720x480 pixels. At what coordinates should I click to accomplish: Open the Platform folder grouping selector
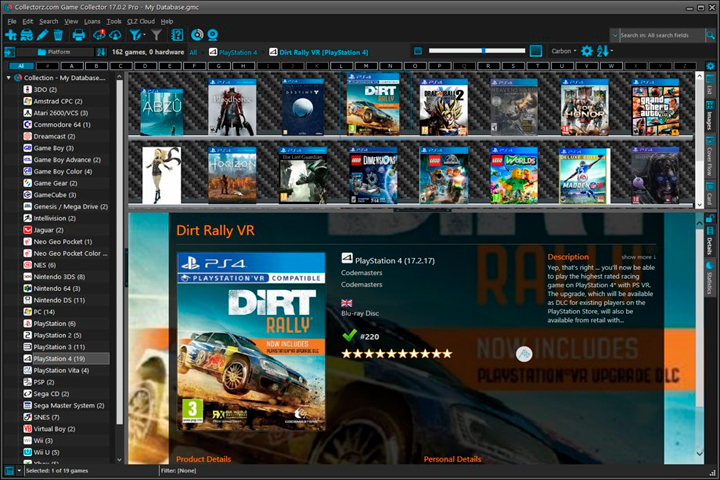coord(54,52)
